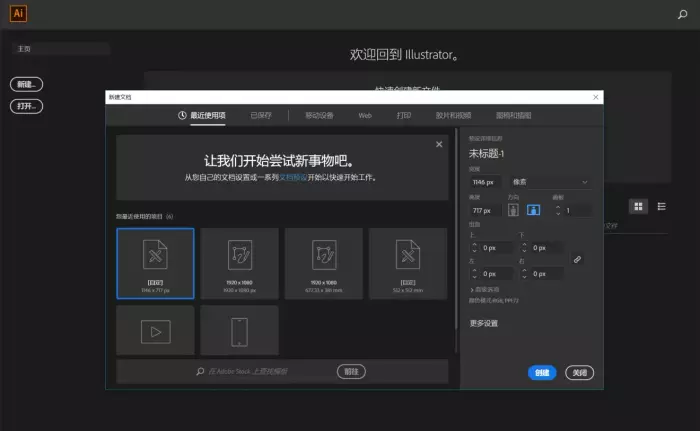Click the magnifier icon in Adobe Stock search
This screenshot has width=700, height=431.
pyautogui.click(x=200, y=371)
